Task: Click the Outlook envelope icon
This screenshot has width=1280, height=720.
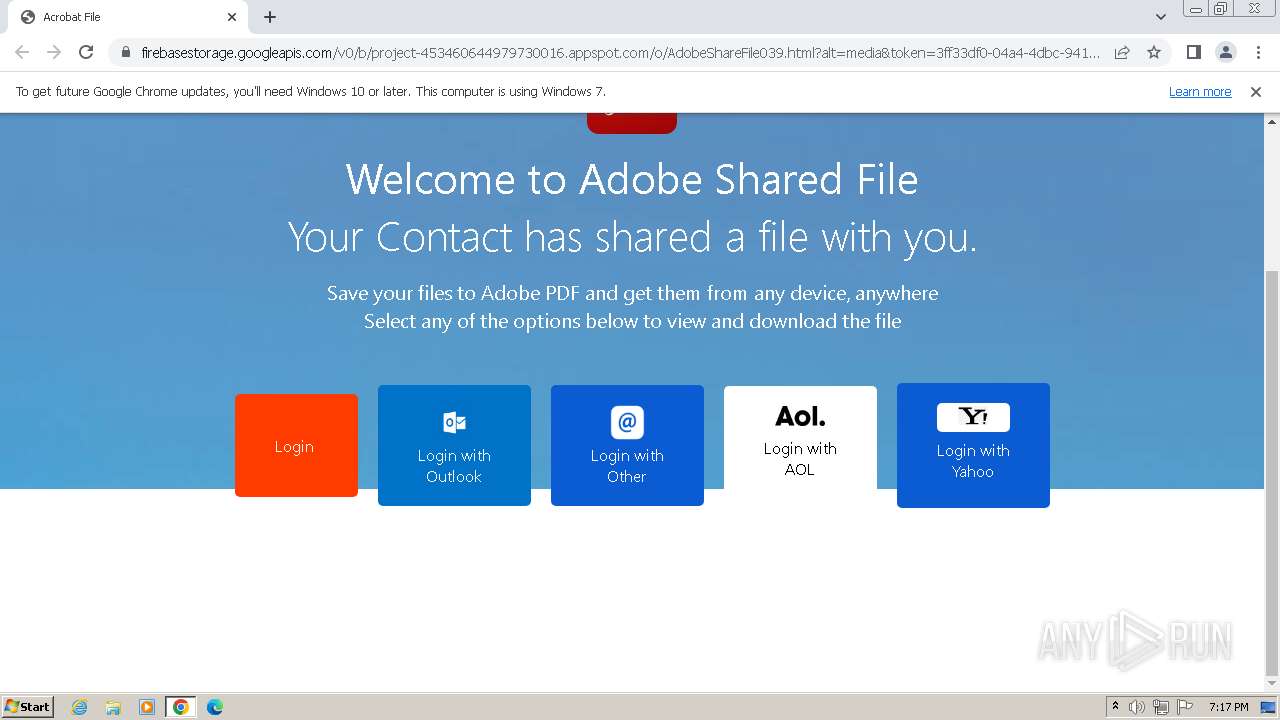Action: coord(454,422)
